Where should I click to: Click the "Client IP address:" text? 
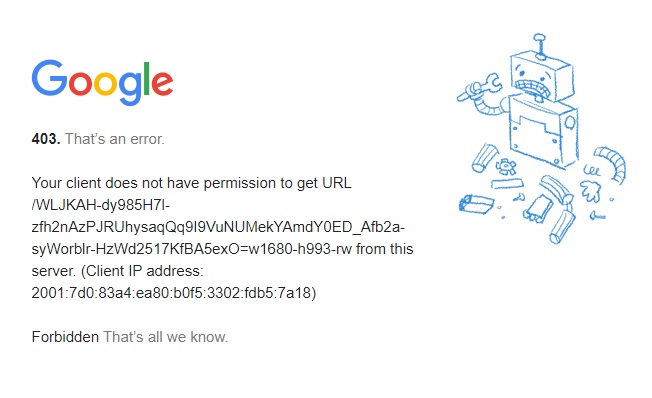pos(144,271)
